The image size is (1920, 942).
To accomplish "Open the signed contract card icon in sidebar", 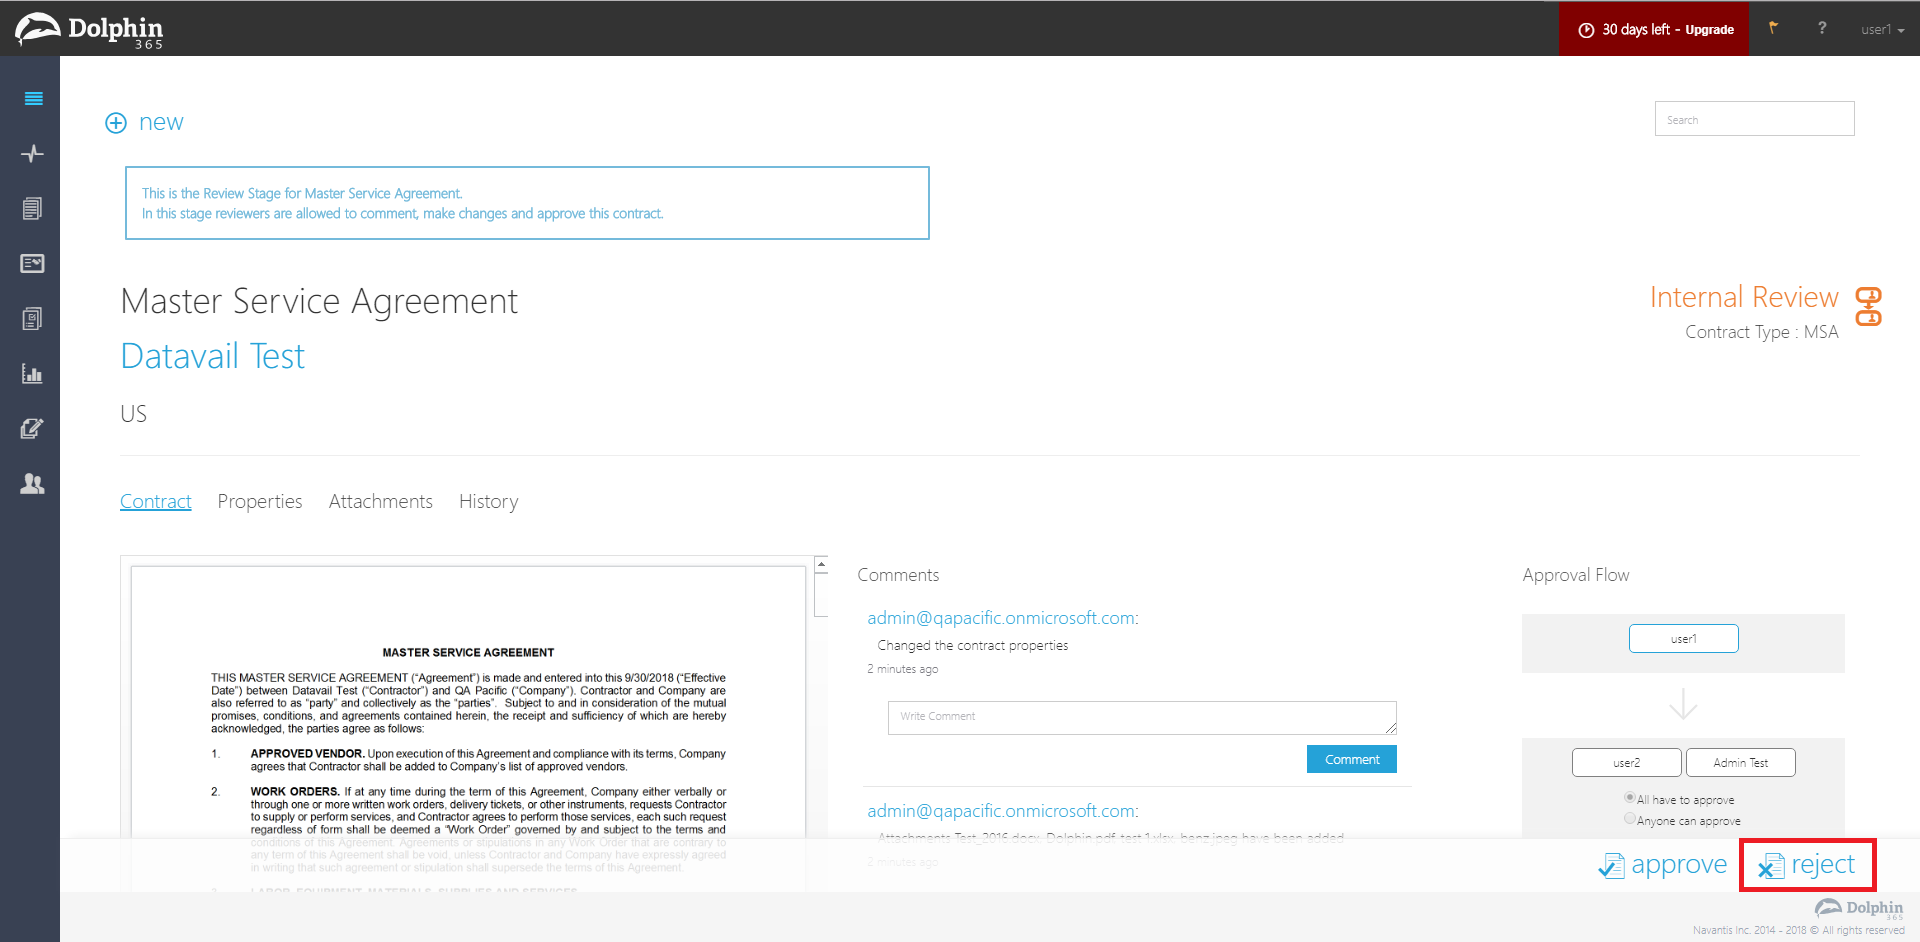I will point(33,263).
